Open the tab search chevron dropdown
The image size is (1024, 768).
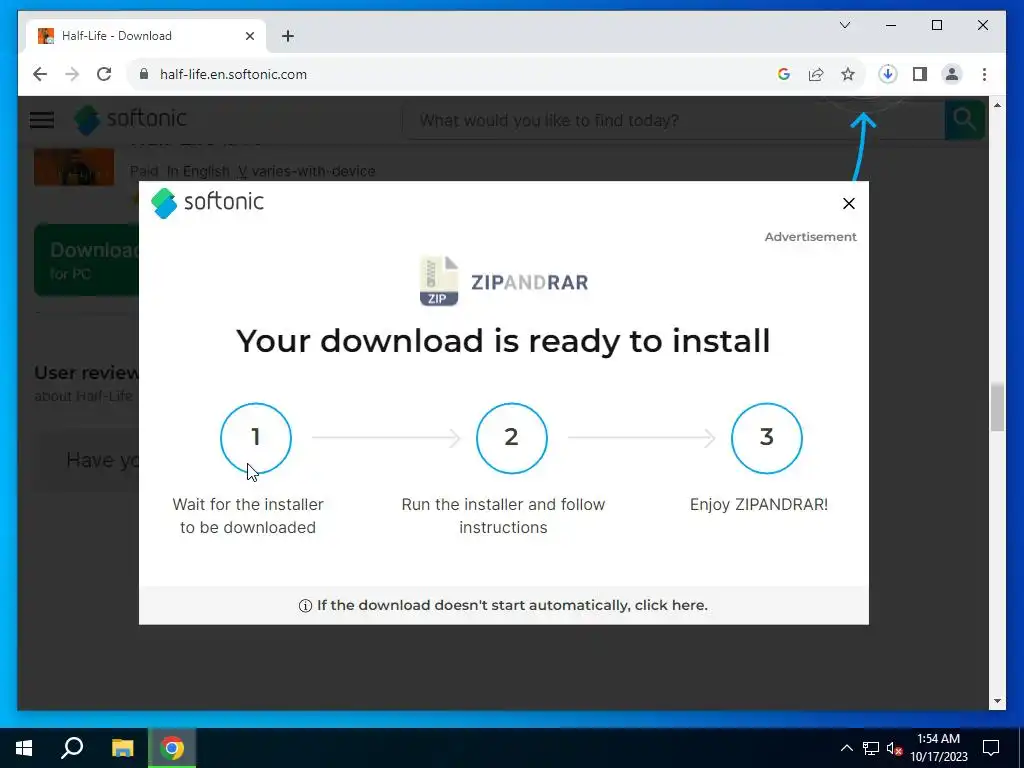pyautogui.click(x=844, y=25)
